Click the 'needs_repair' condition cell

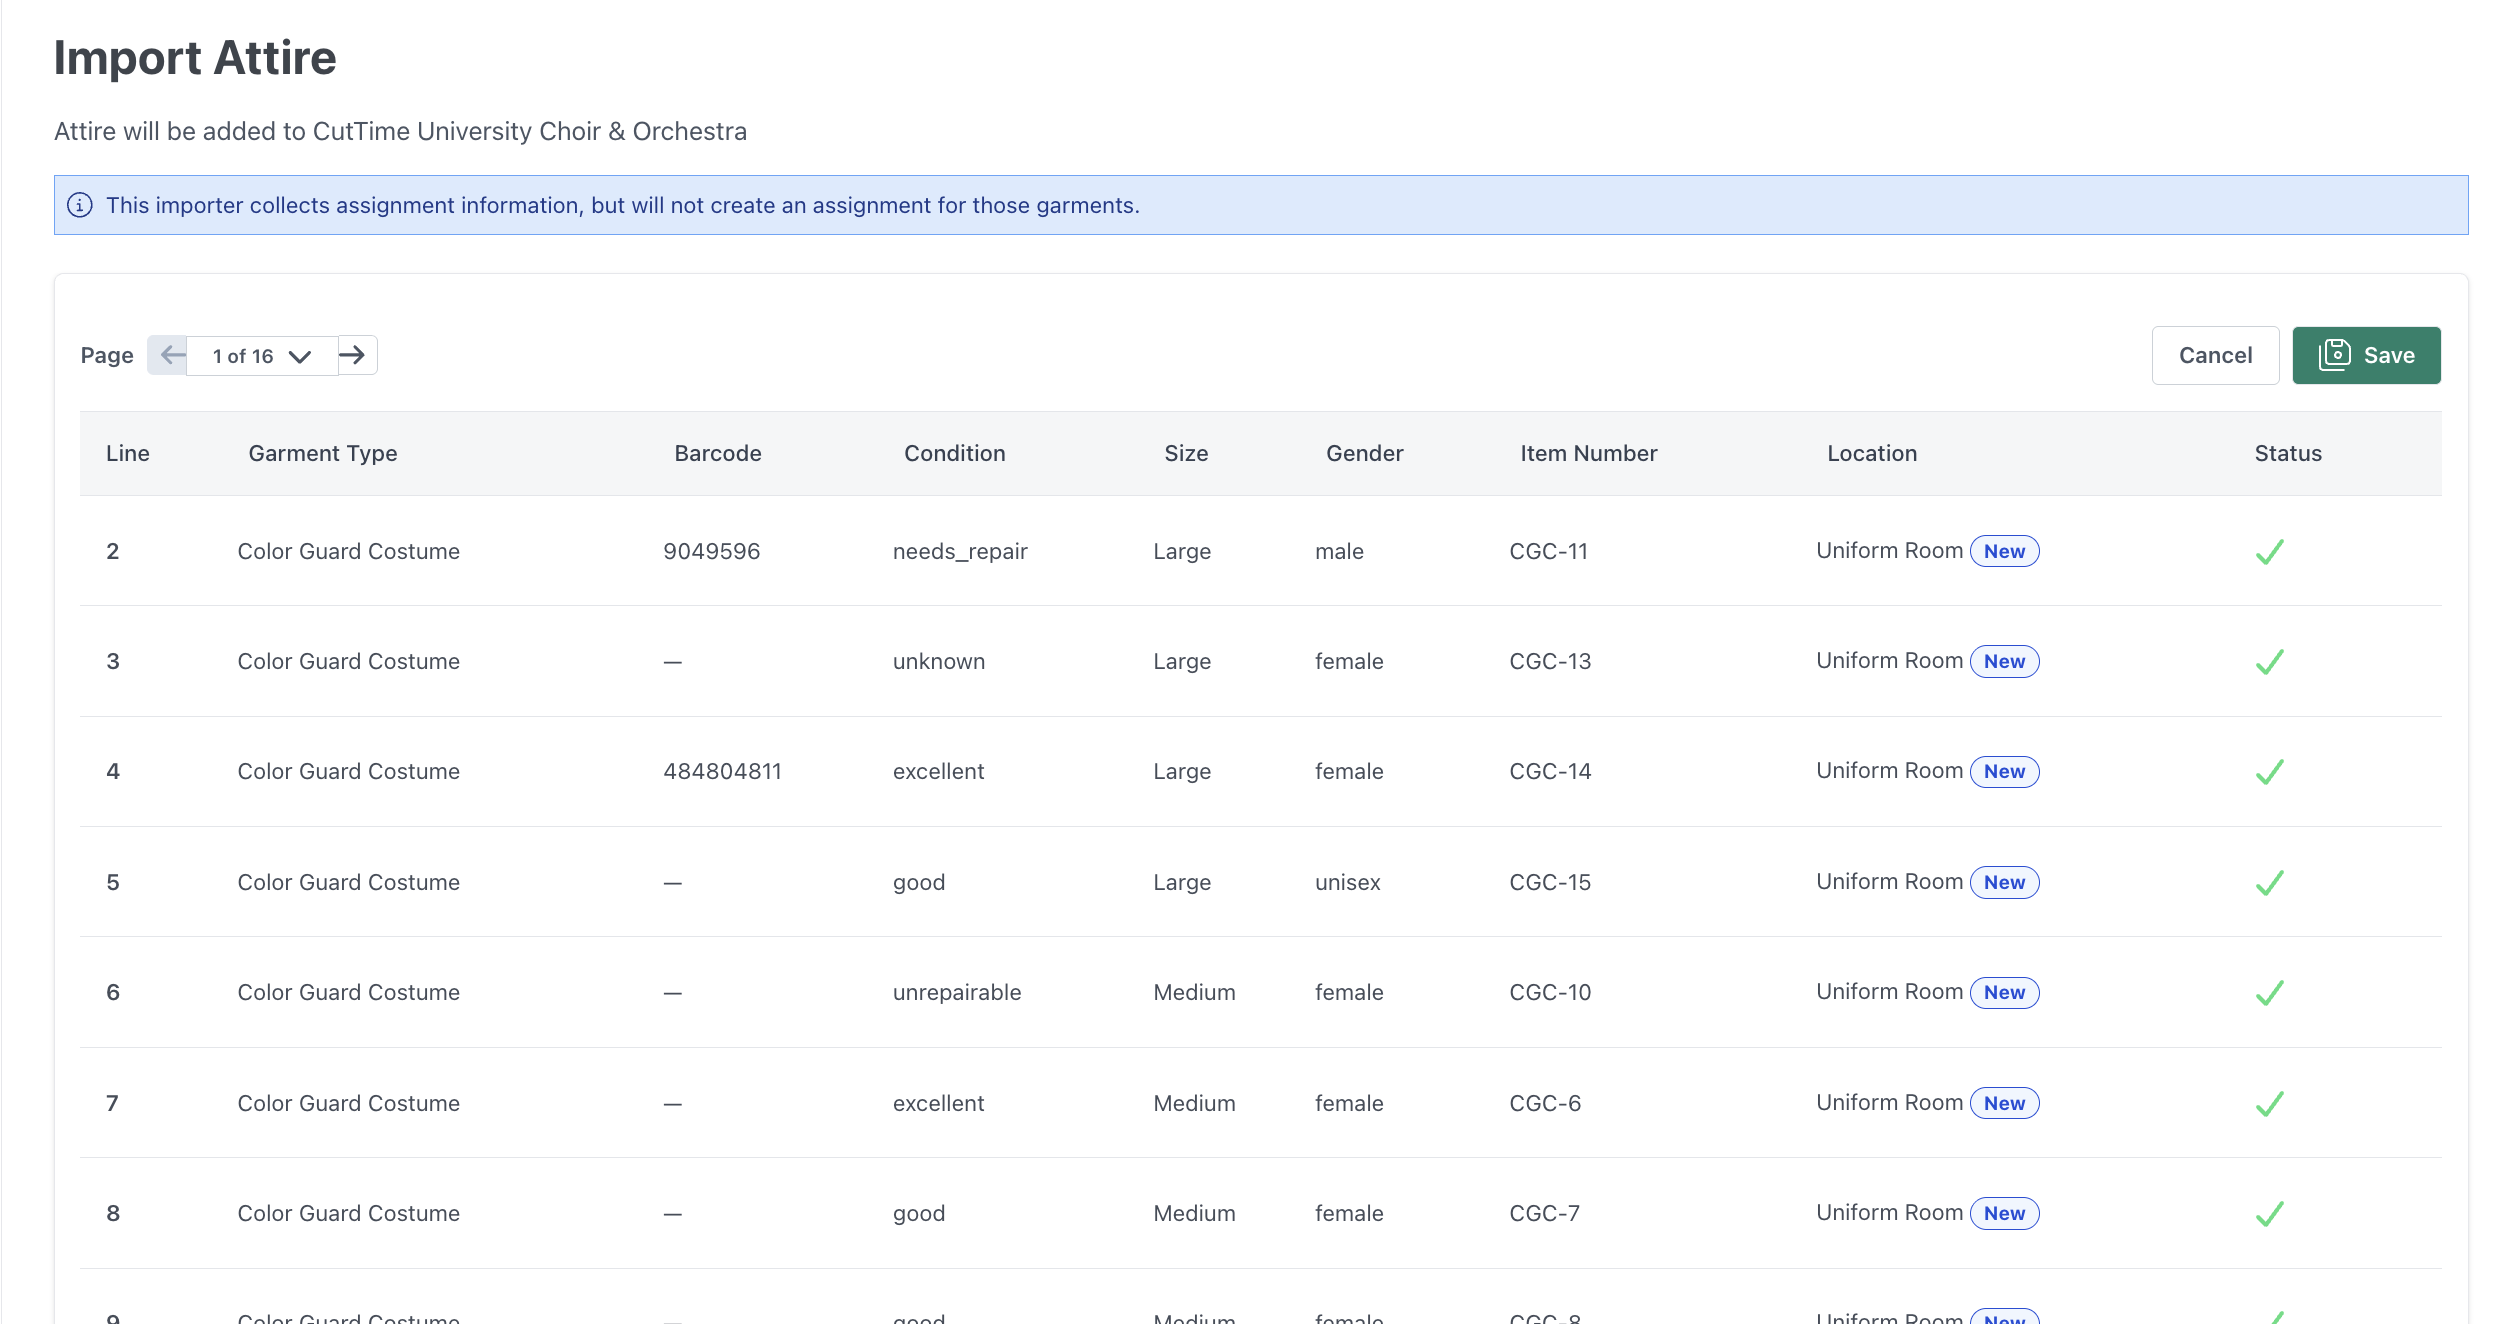tap(959, 552)
